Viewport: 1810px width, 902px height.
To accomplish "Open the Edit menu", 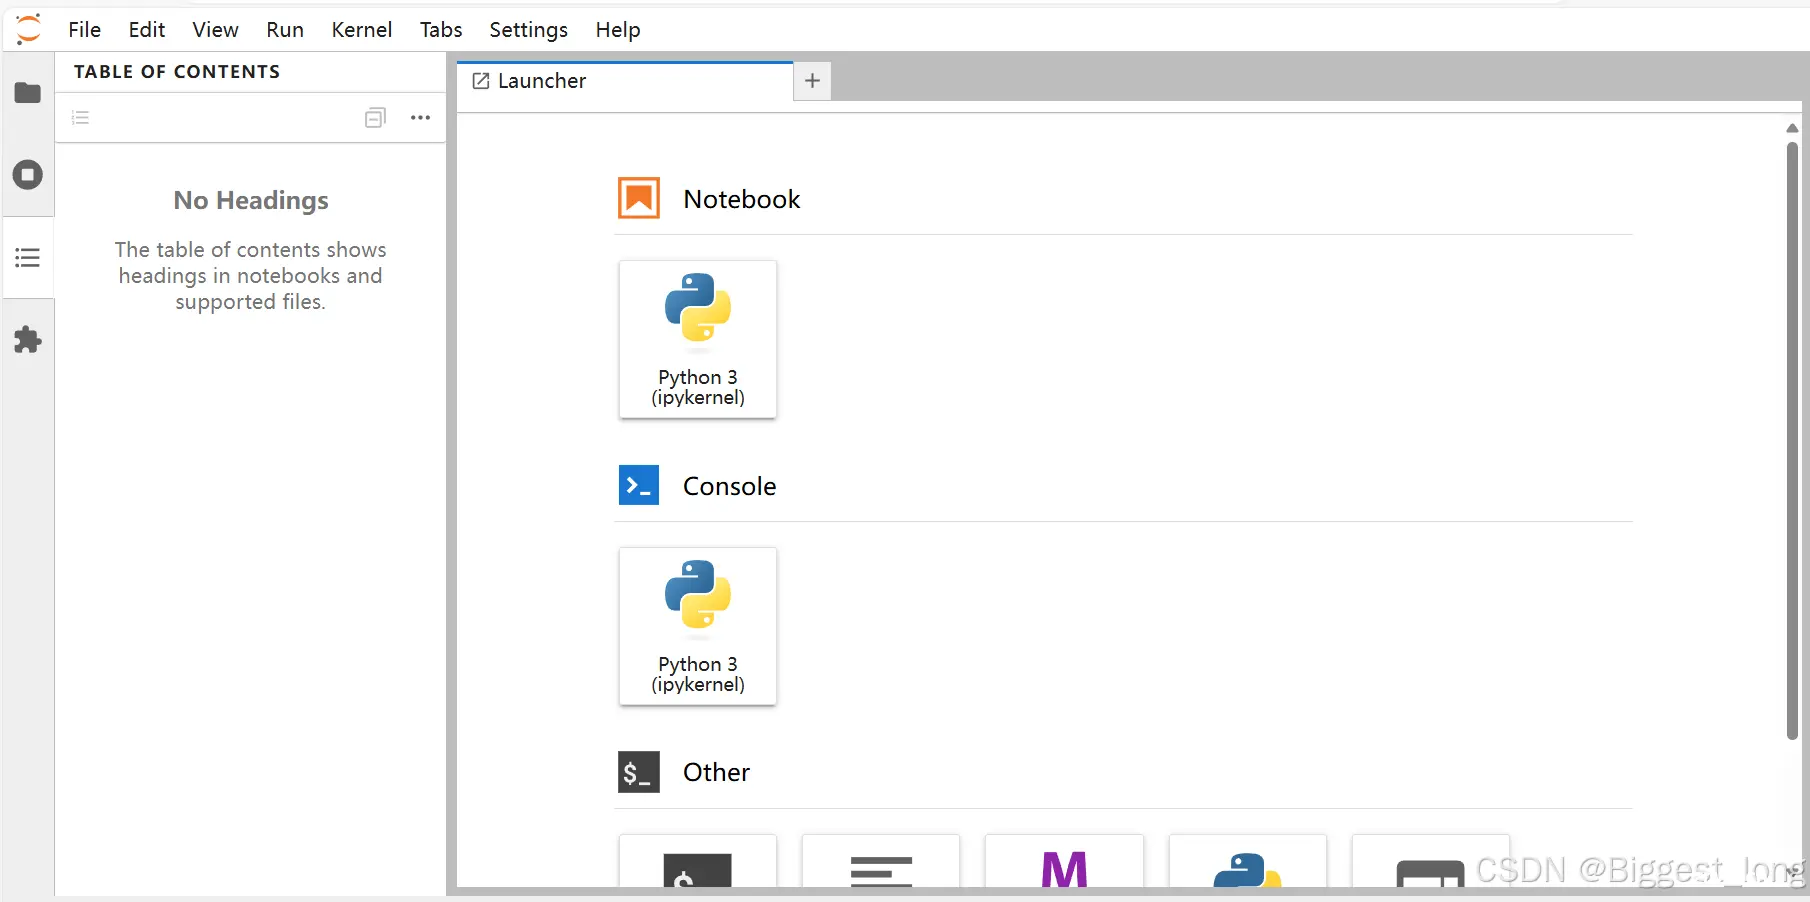I will (x=147, y=30).
